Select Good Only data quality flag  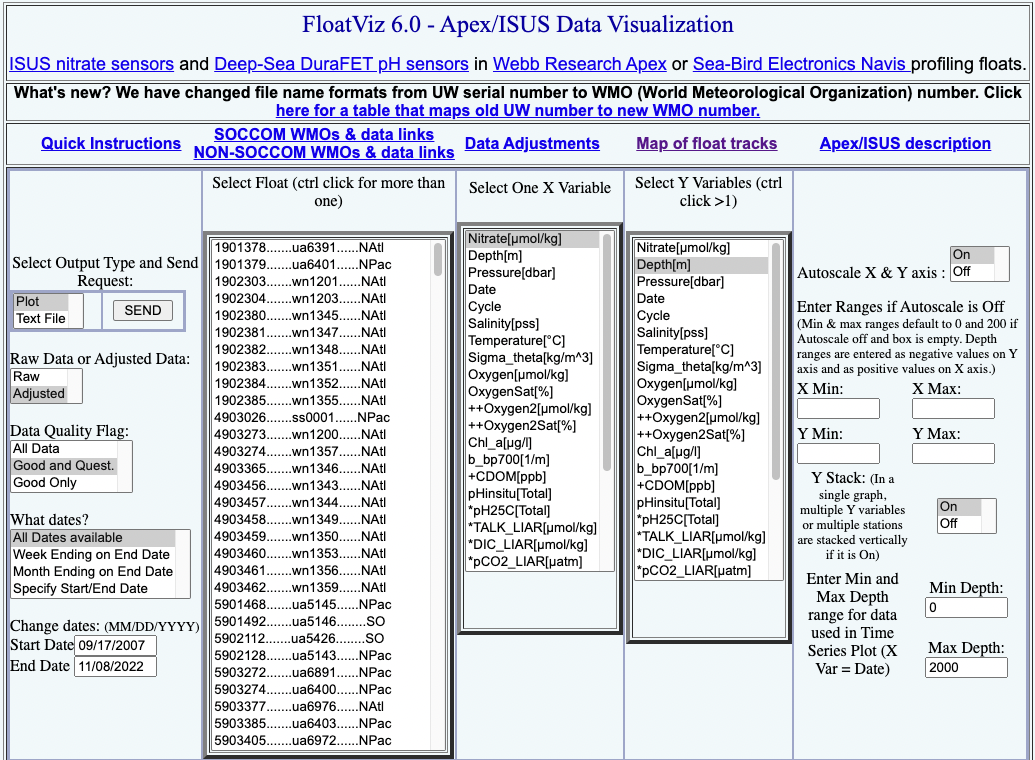tap(45, 483)
